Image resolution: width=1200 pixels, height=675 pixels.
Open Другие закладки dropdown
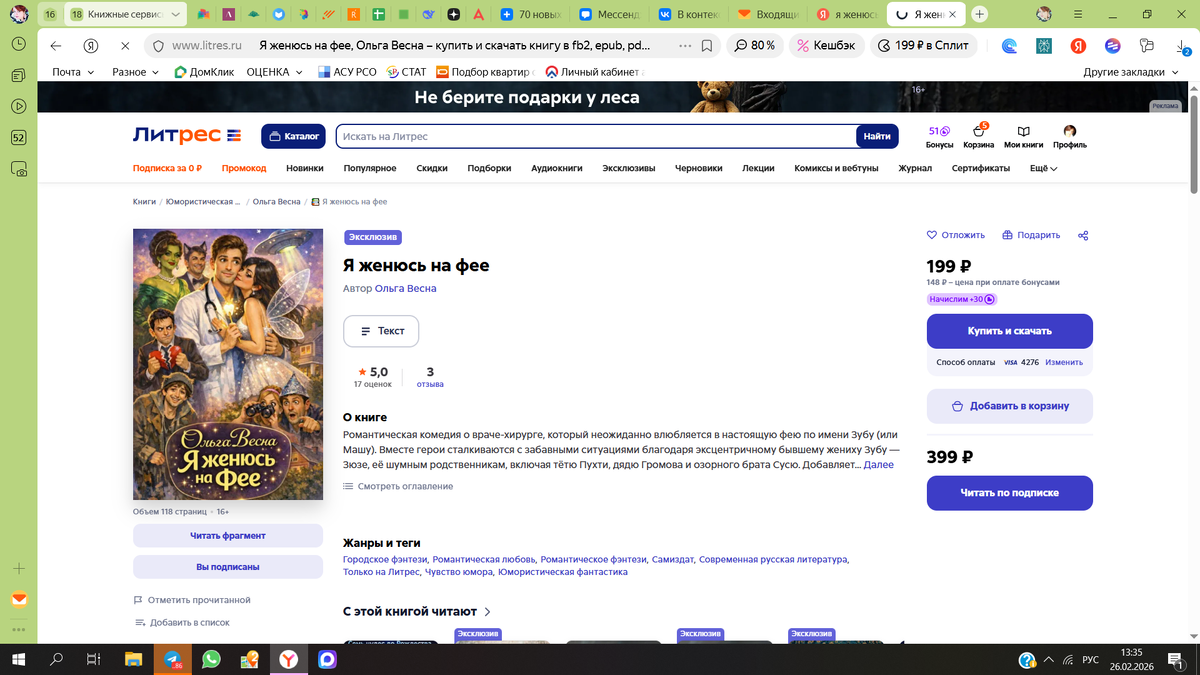(1131, 72)
